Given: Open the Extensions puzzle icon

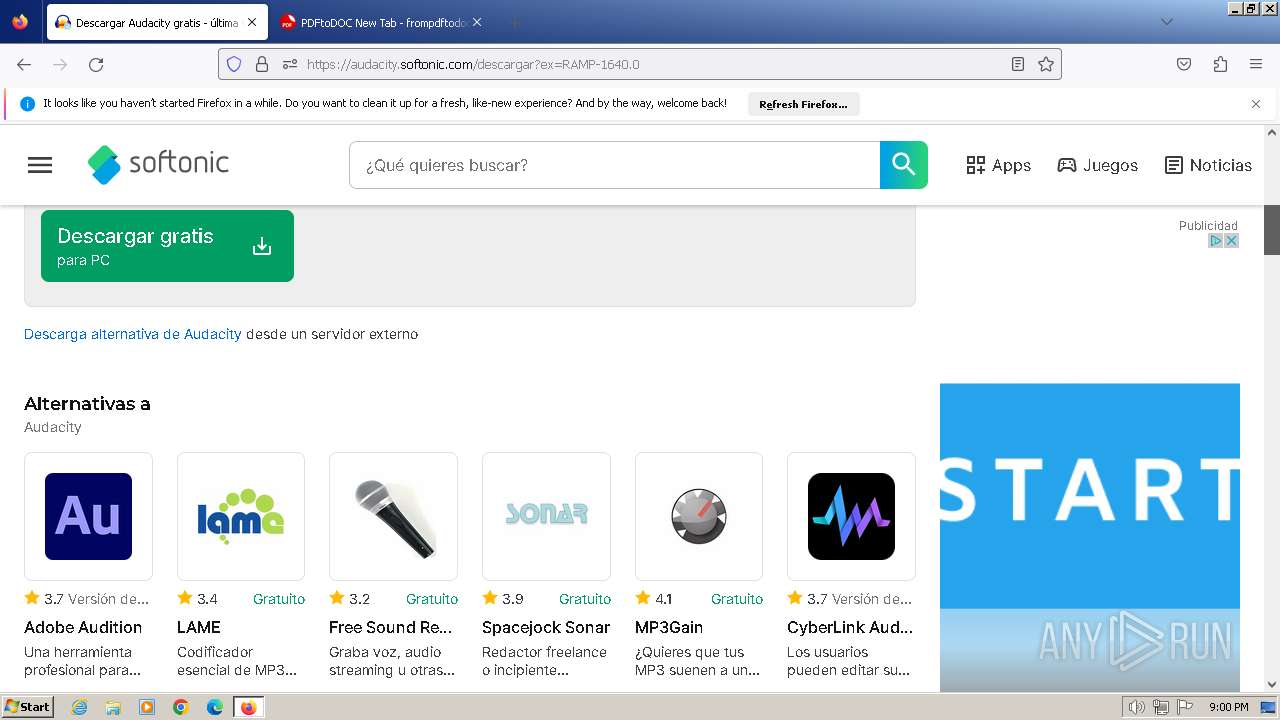Looking at the screenshot, I should (1220, 64).
